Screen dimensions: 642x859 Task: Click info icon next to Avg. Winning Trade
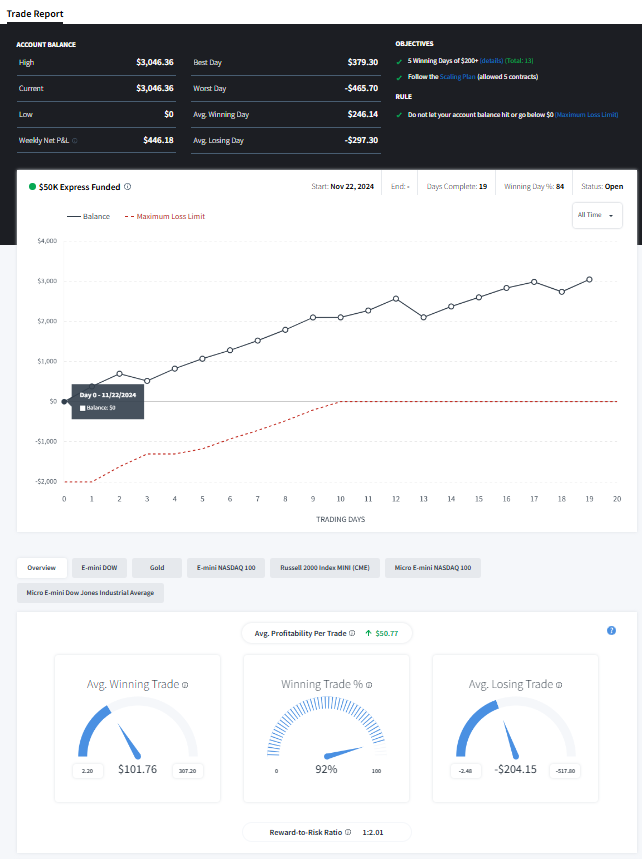coord(185,685)
